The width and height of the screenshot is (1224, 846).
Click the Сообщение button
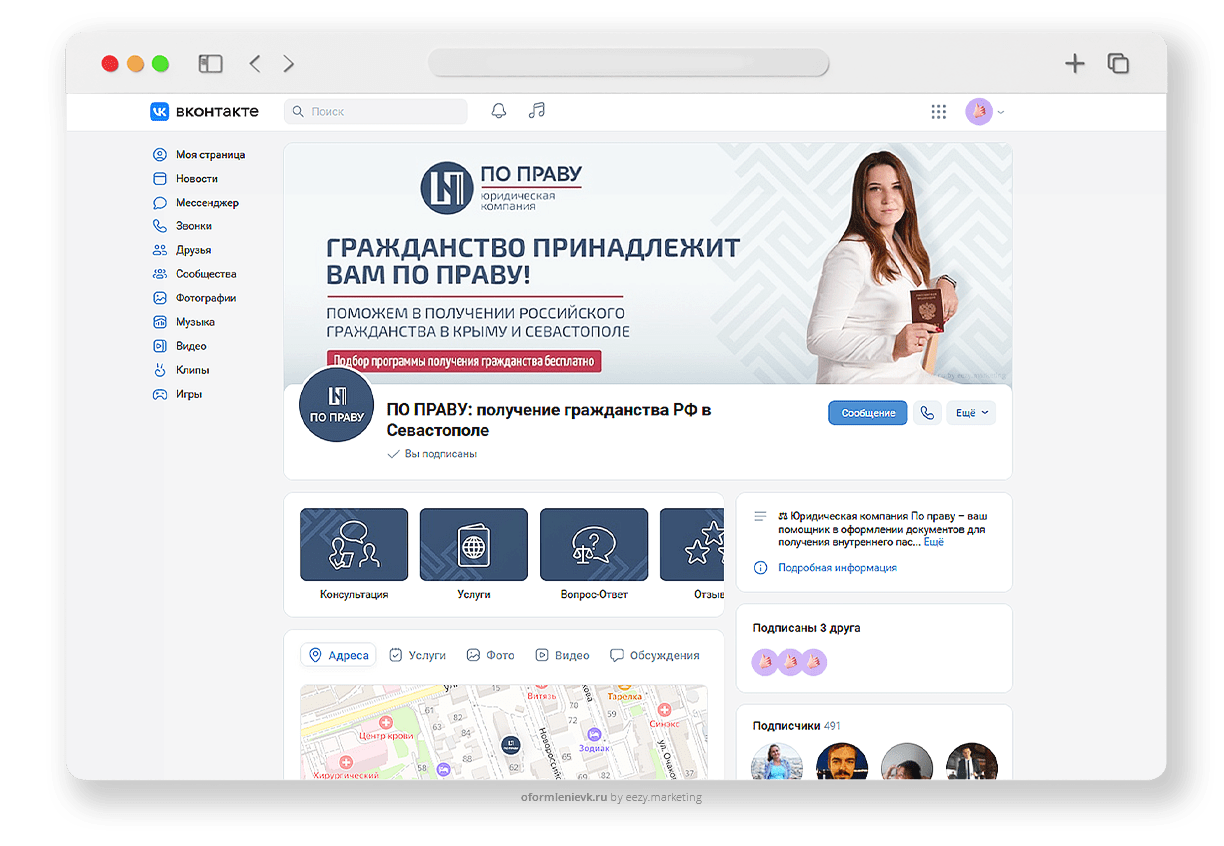point(867,413)
